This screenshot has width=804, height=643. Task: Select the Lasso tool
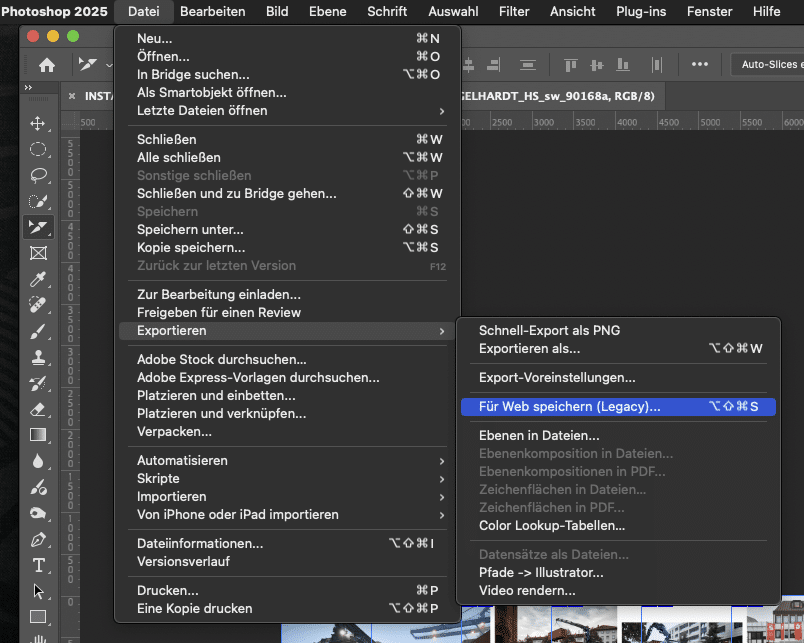pyautogui.click(x=38, y=175)
